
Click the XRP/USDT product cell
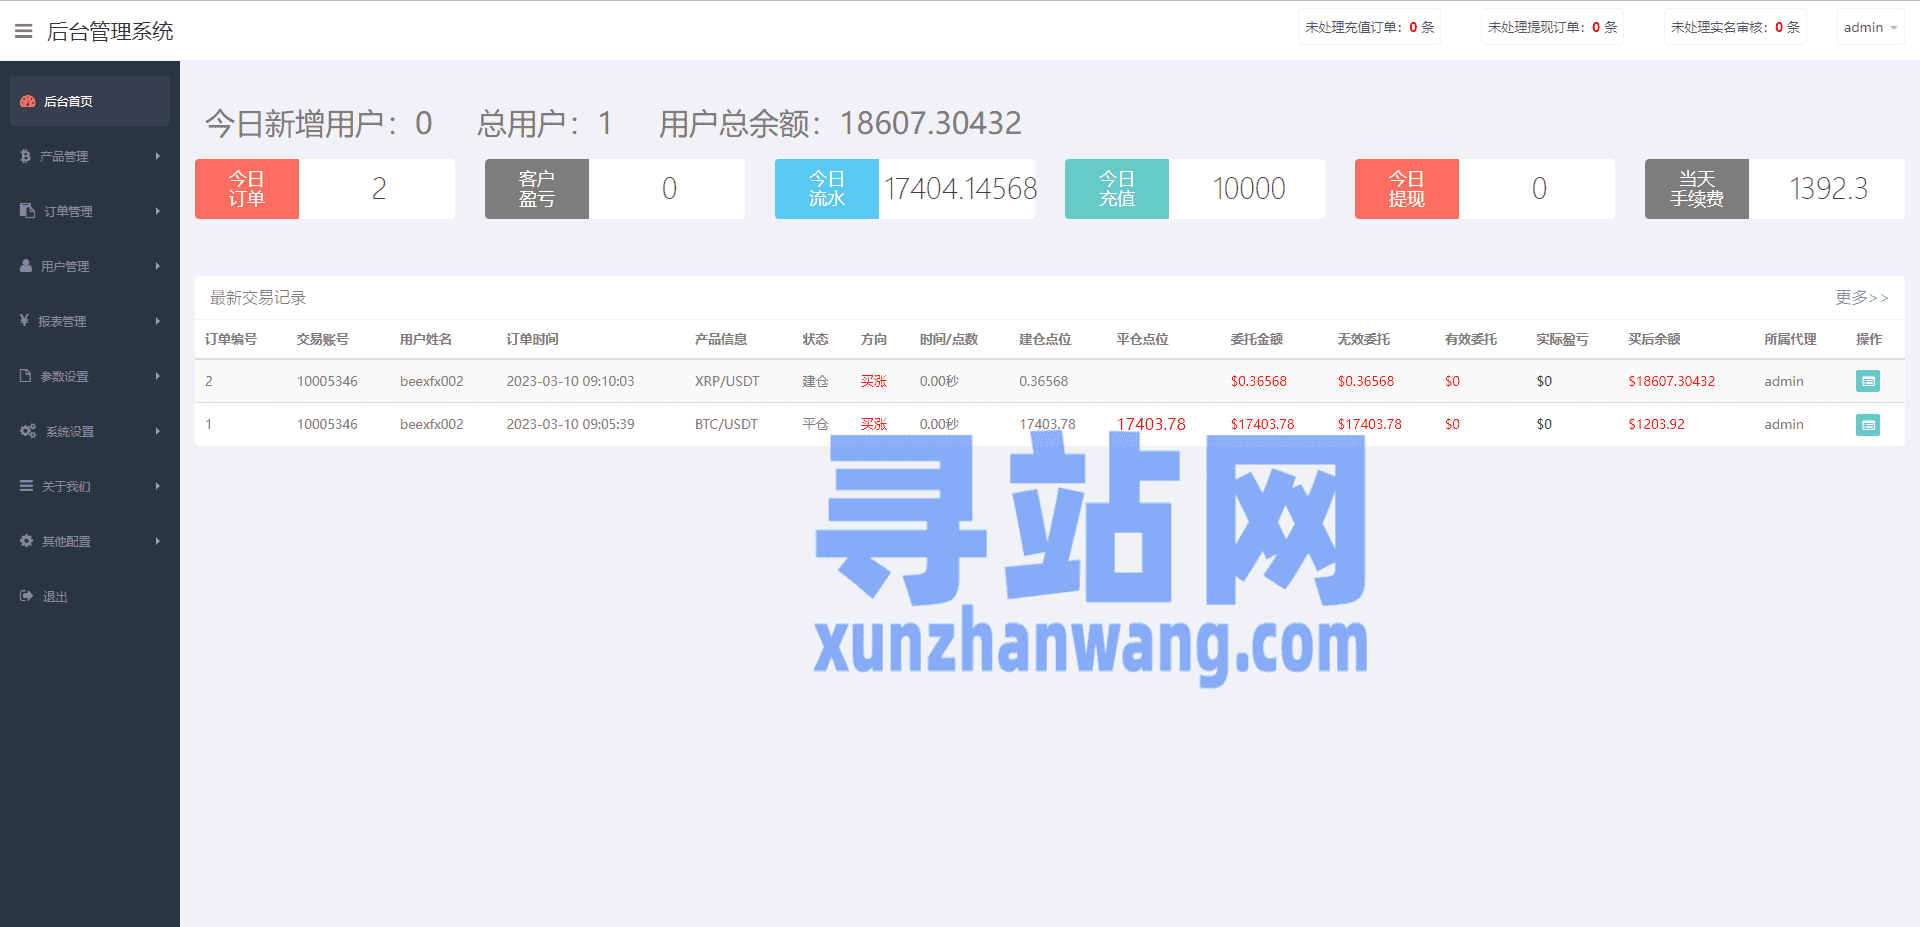click(727, 381)
